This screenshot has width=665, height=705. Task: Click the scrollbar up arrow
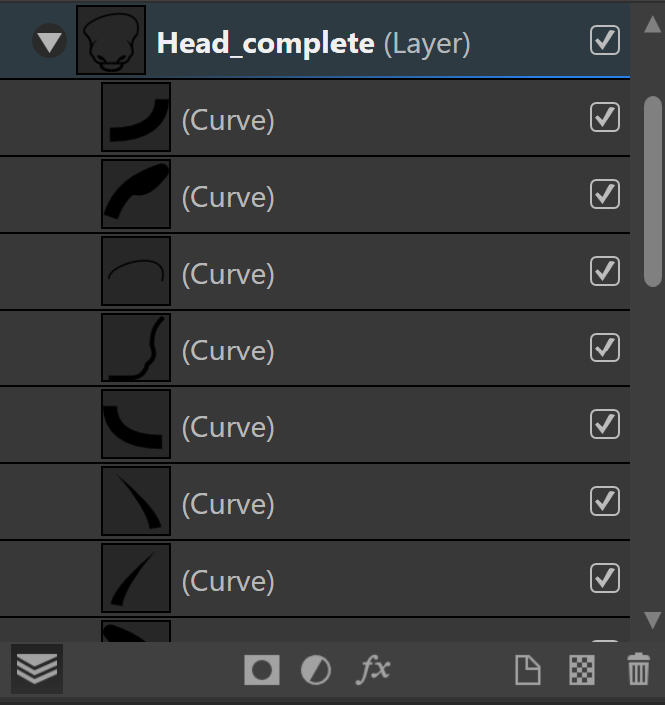(653, 24)
